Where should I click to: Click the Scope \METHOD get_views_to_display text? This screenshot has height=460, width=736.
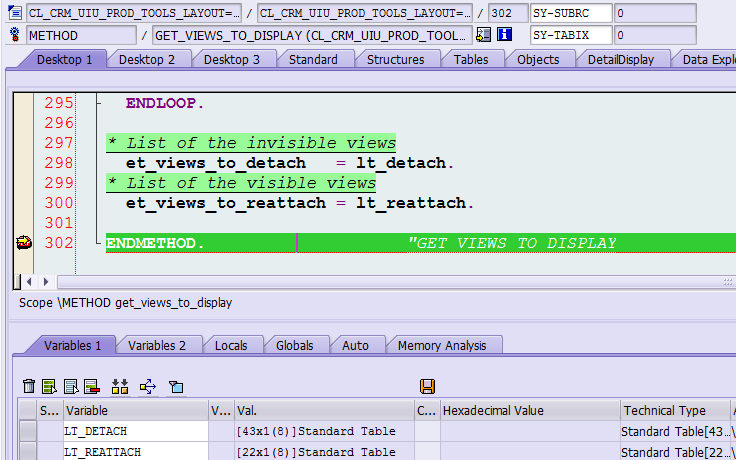click(125, 303)
